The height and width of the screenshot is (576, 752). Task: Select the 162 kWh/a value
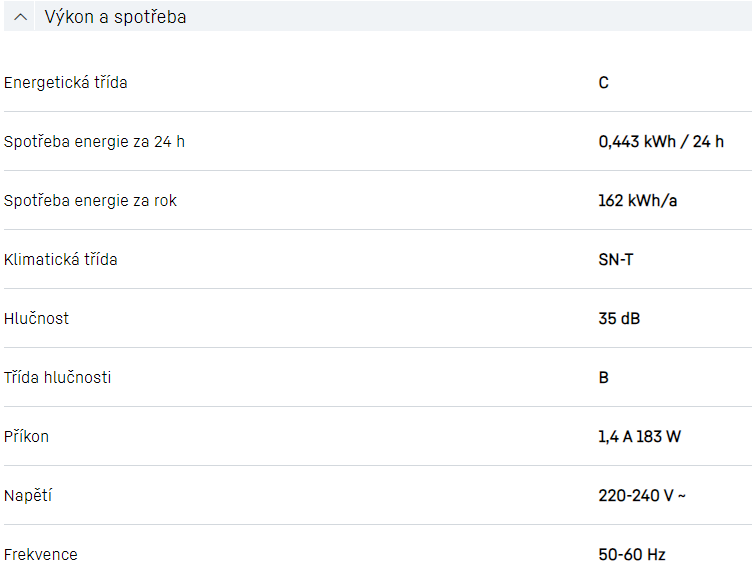(638, 200)
